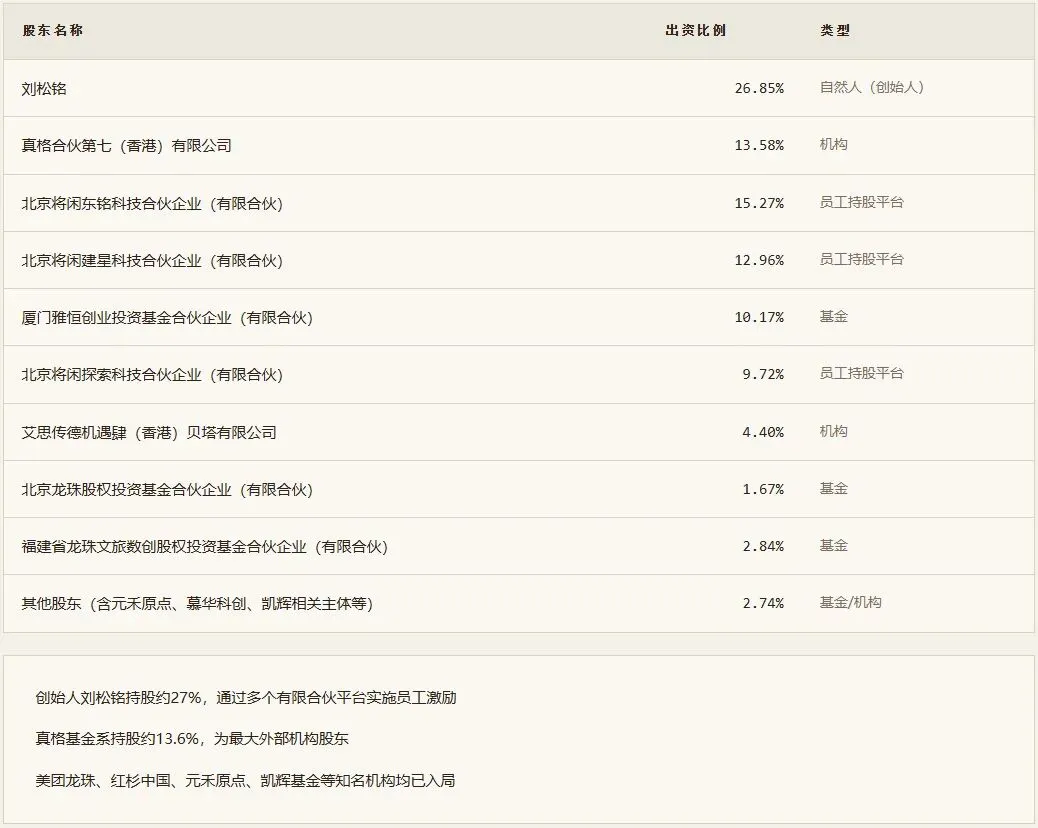Click the 基金/机构 type cell

(851, 602)
